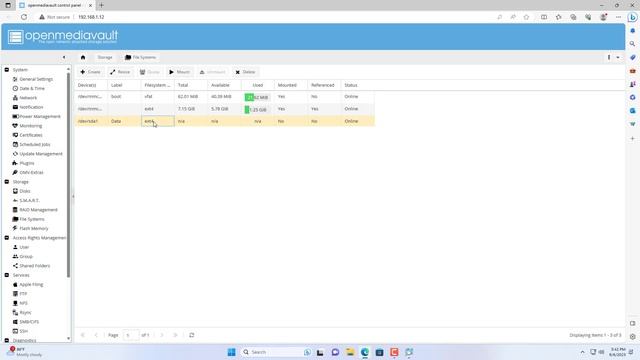Screen dimensions: 640x360
Task: Open File Explorer from the taskbar
Action: point(350,352)
